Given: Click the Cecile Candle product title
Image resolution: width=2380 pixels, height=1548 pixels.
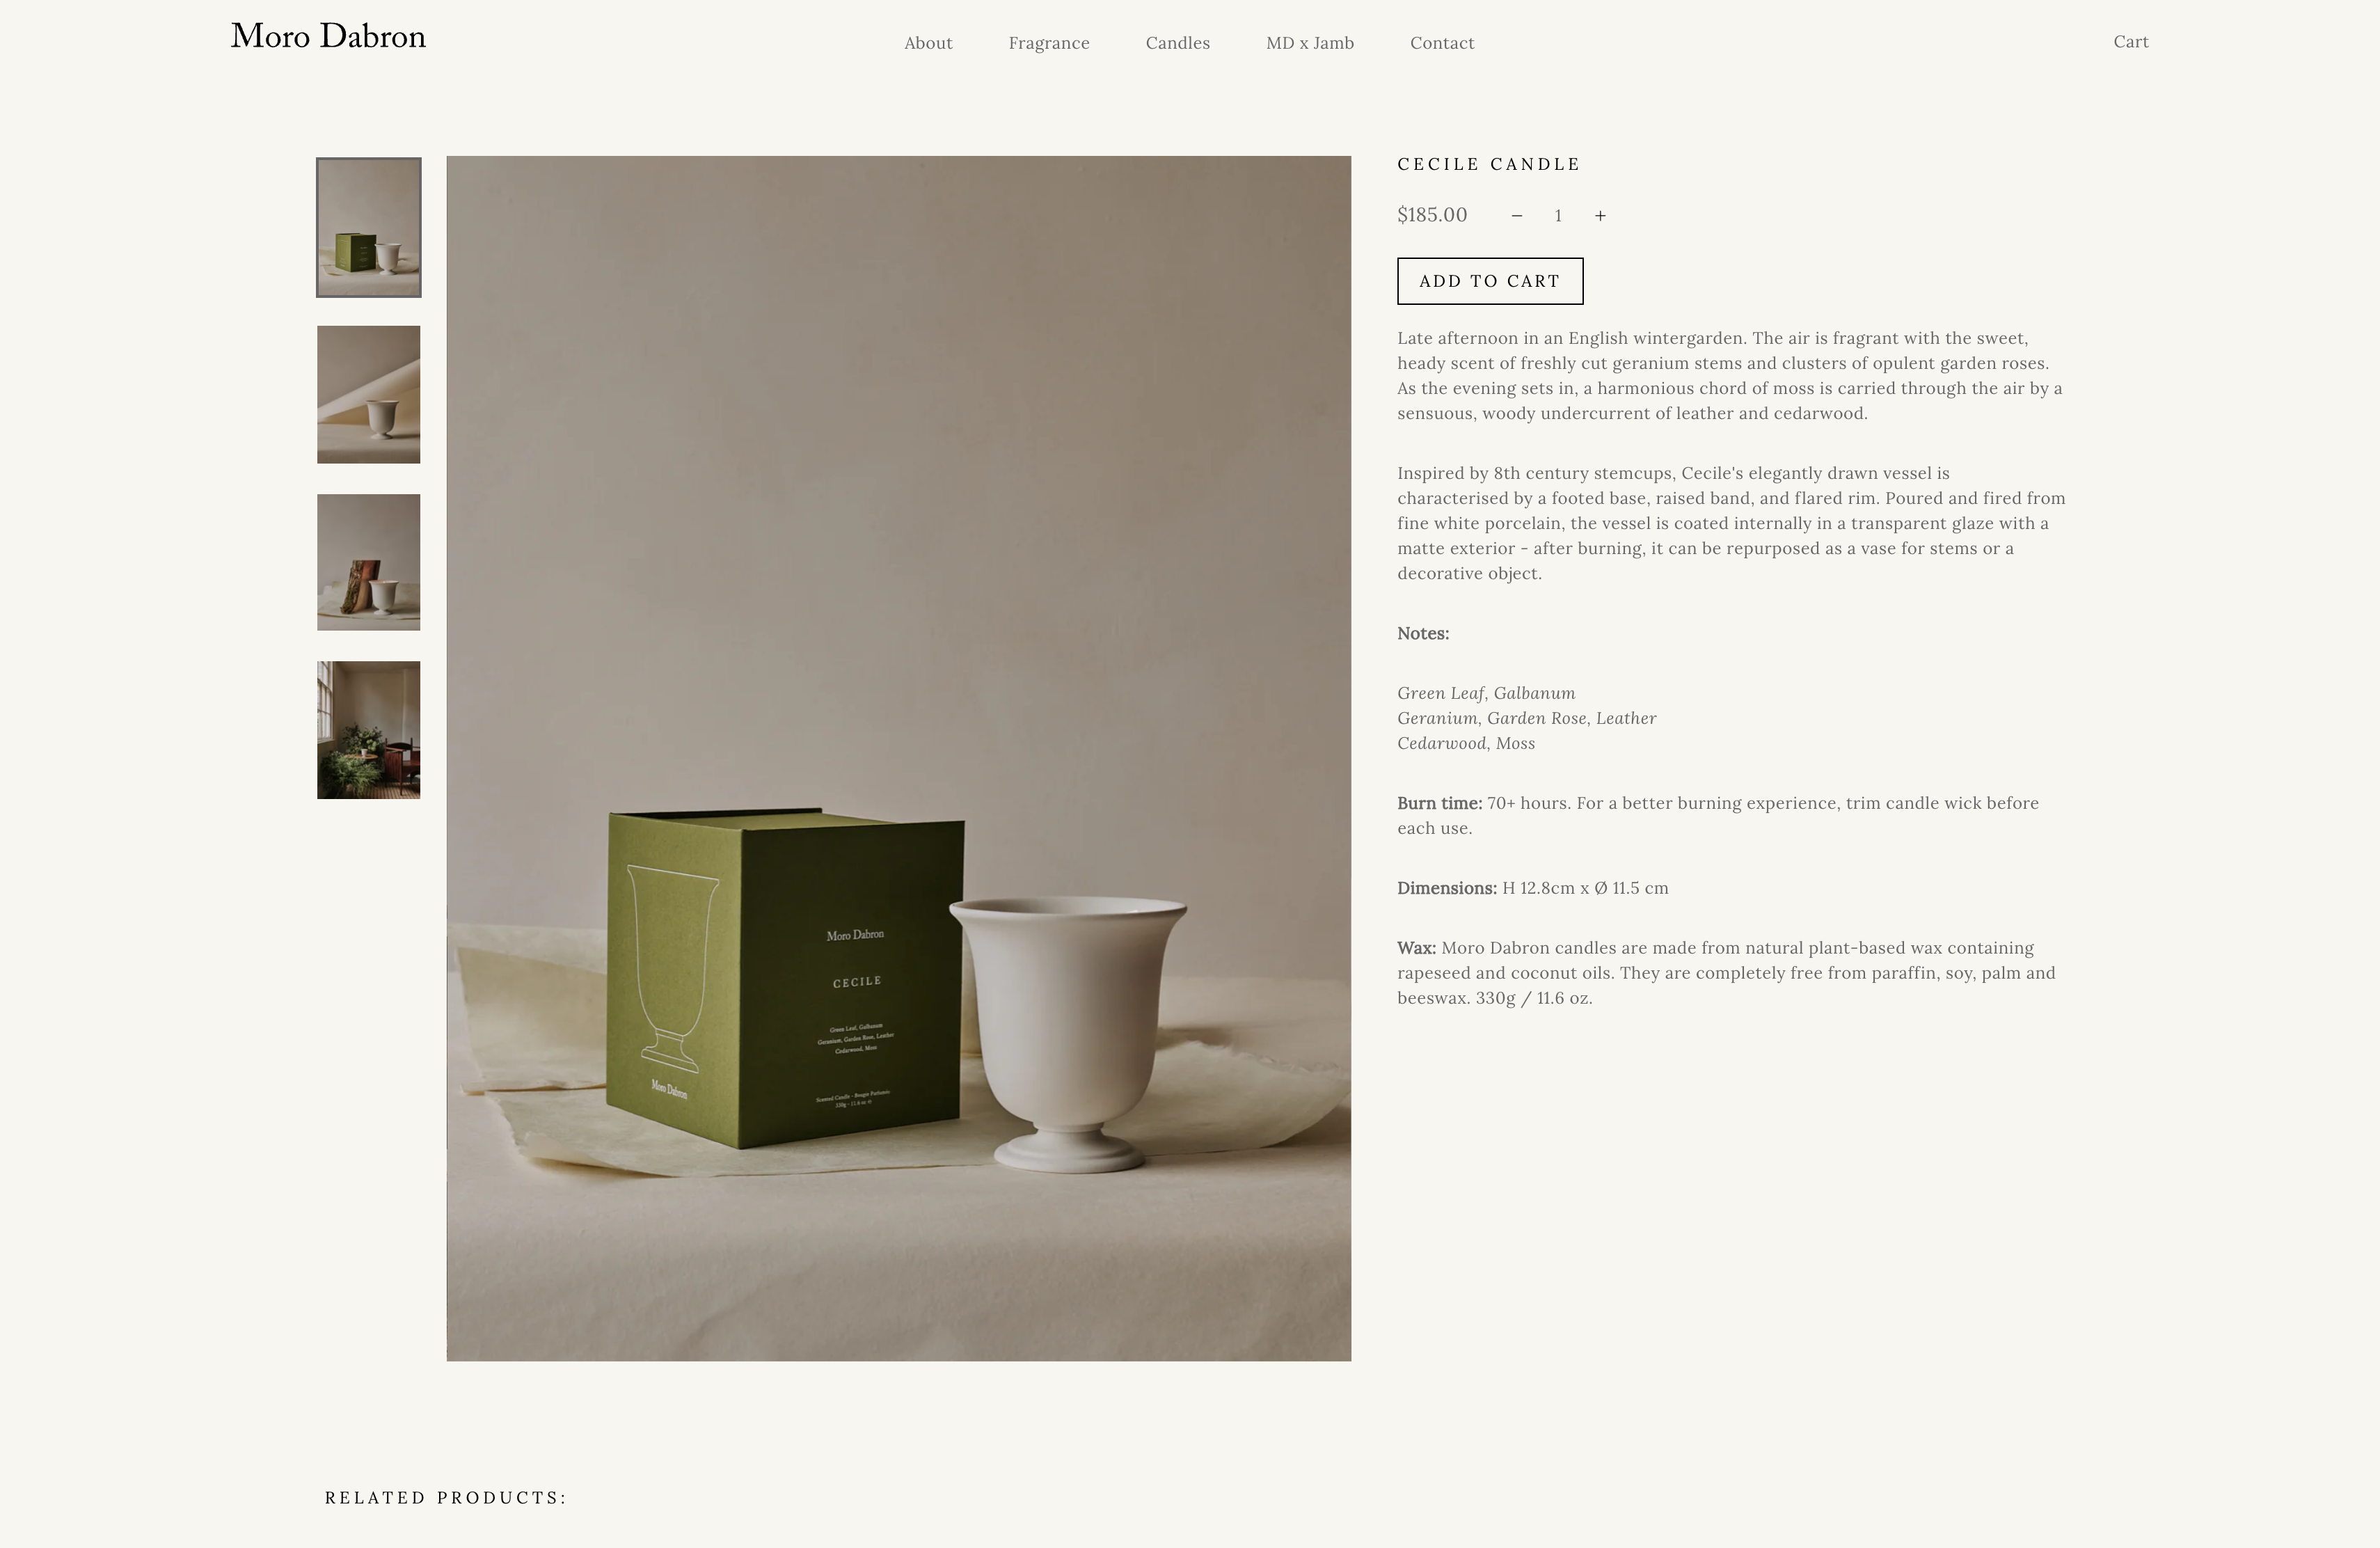Looking at the screenshot, I should point(1489,164).
